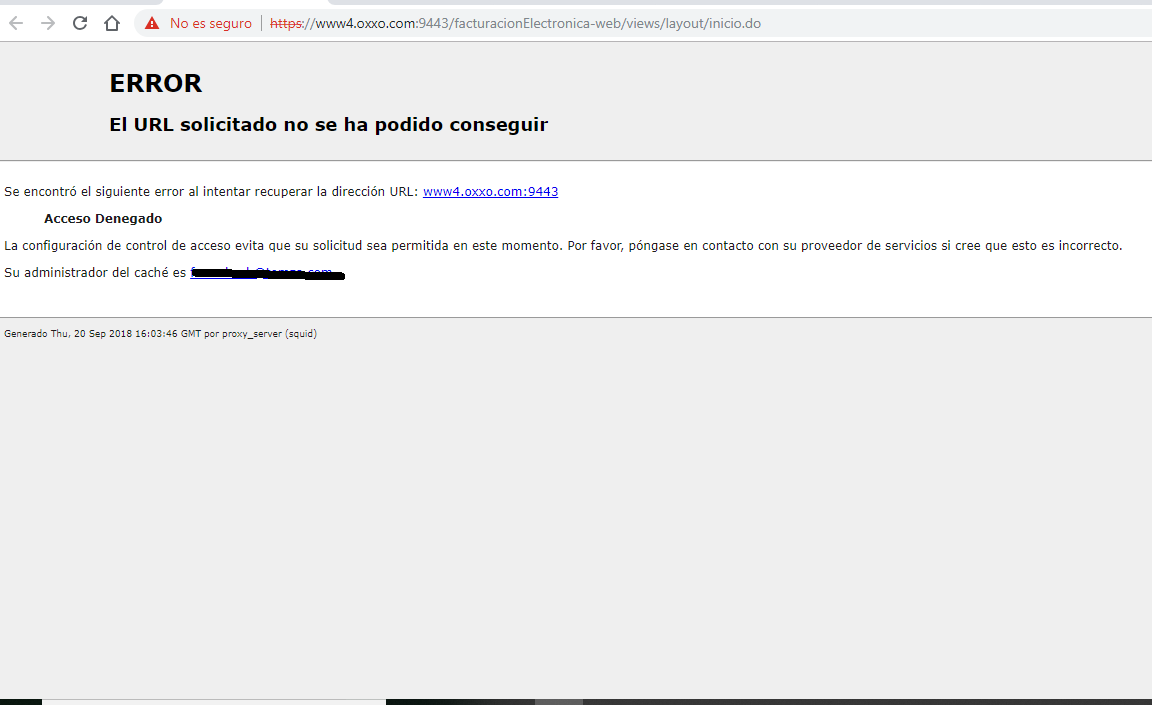
Task: Click the "Generado Thu, 20 Sep 2018" footer
Action: coord(100,334)
